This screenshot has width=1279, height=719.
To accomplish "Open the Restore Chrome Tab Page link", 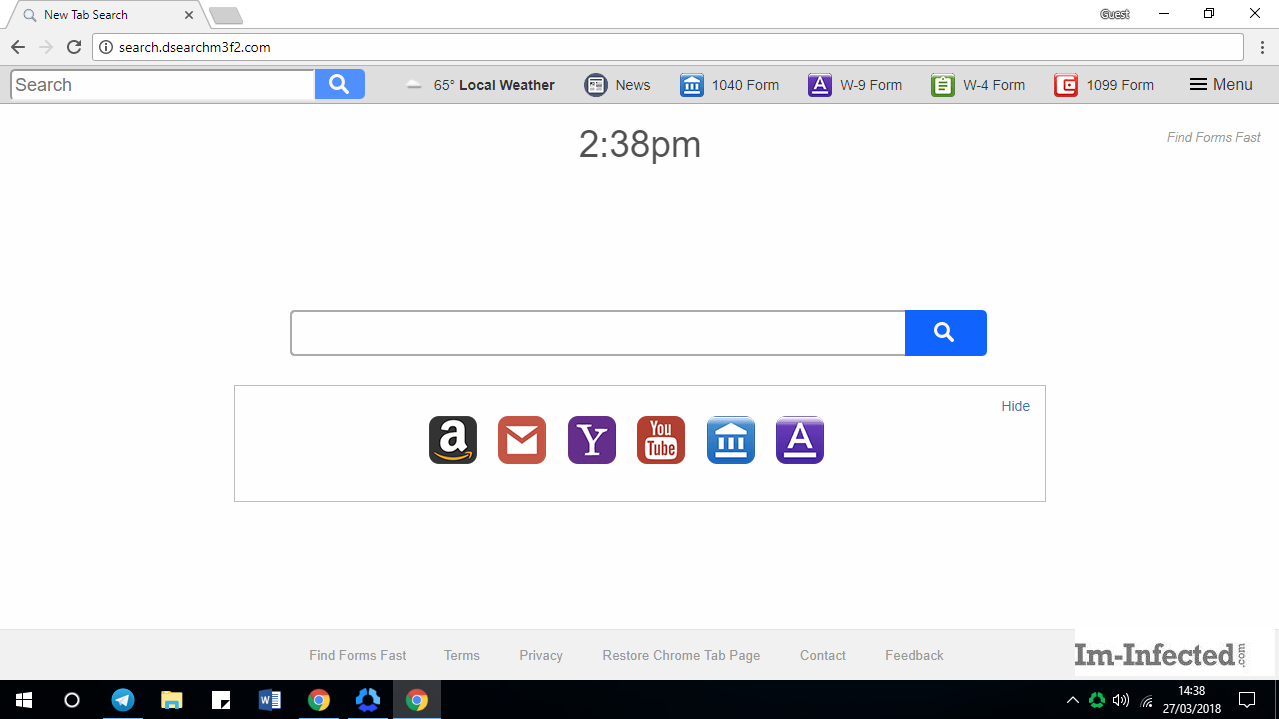I will pos(681,655).
